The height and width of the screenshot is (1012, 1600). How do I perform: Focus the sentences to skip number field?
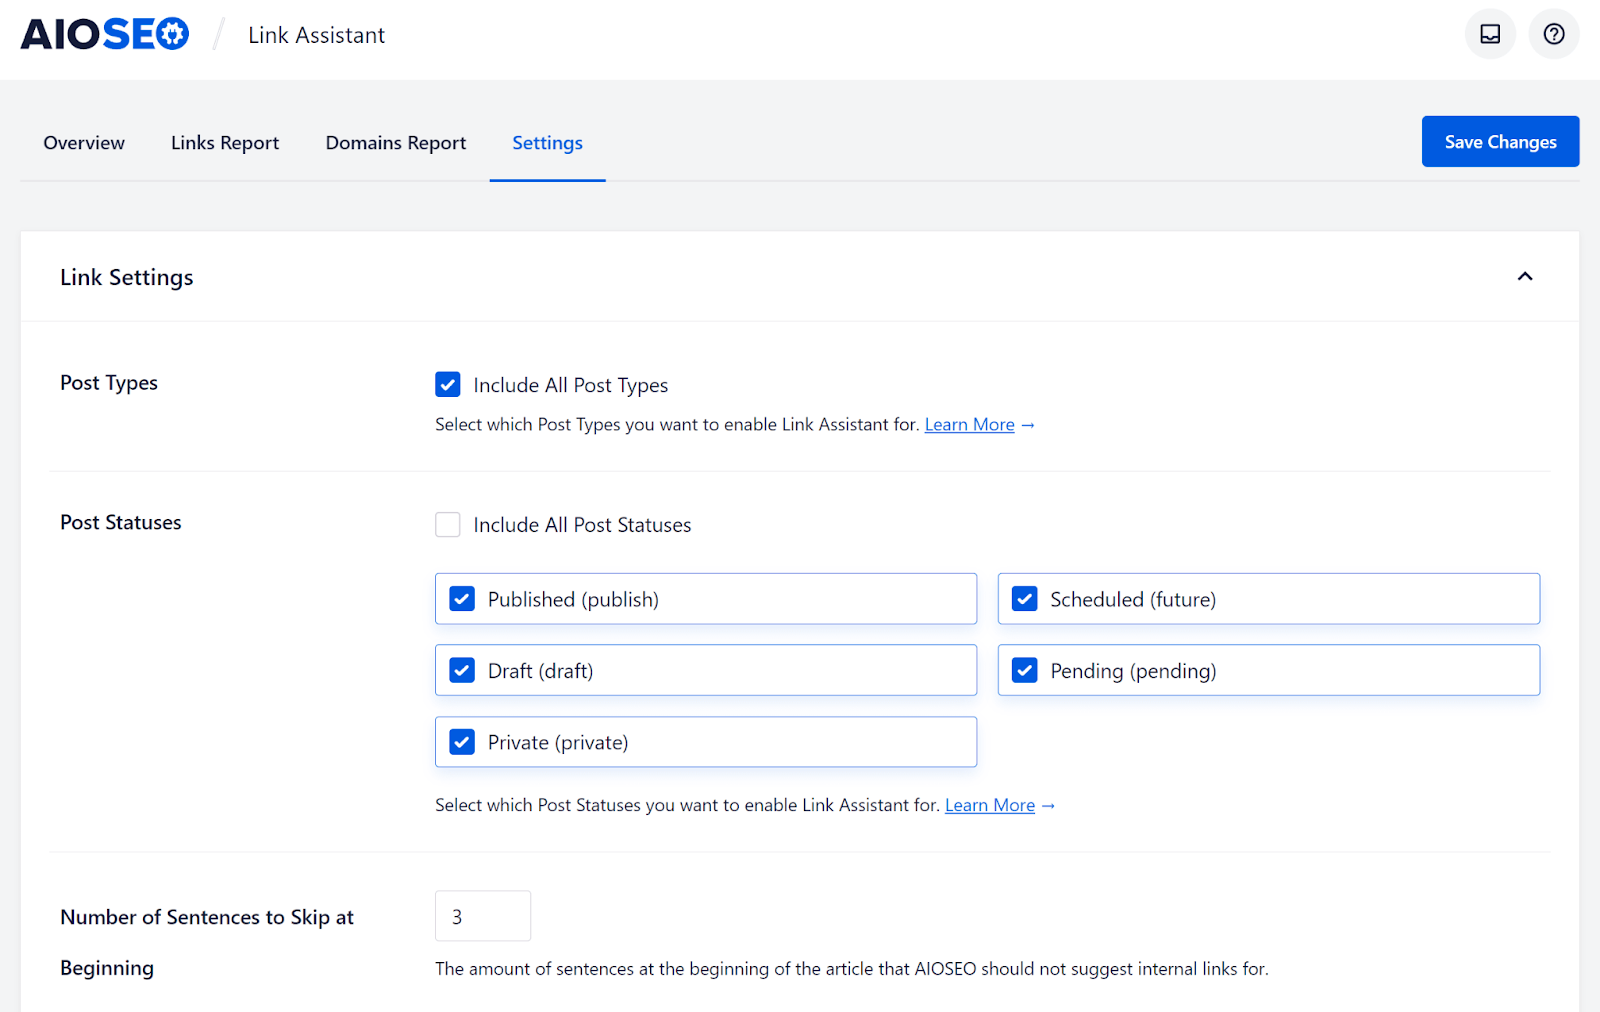pos(483,916)
